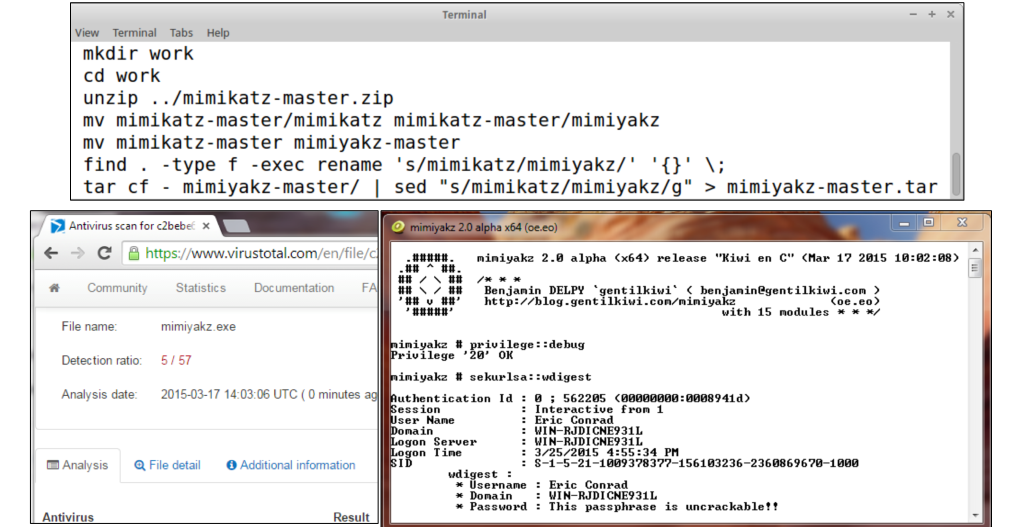Click 'This passphrase is uncrackable!!' text
The image size is (1013, 527).
pyautogui.click(x=663, y=507)
